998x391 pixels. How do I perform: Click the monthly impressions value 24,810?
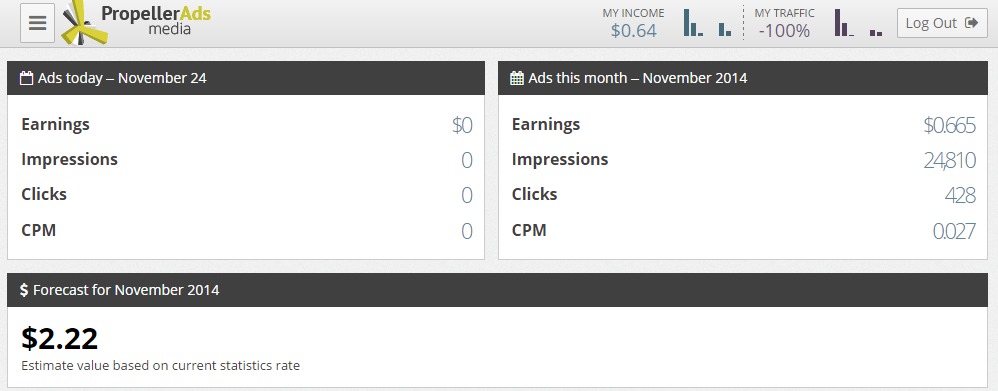(949, 160)
